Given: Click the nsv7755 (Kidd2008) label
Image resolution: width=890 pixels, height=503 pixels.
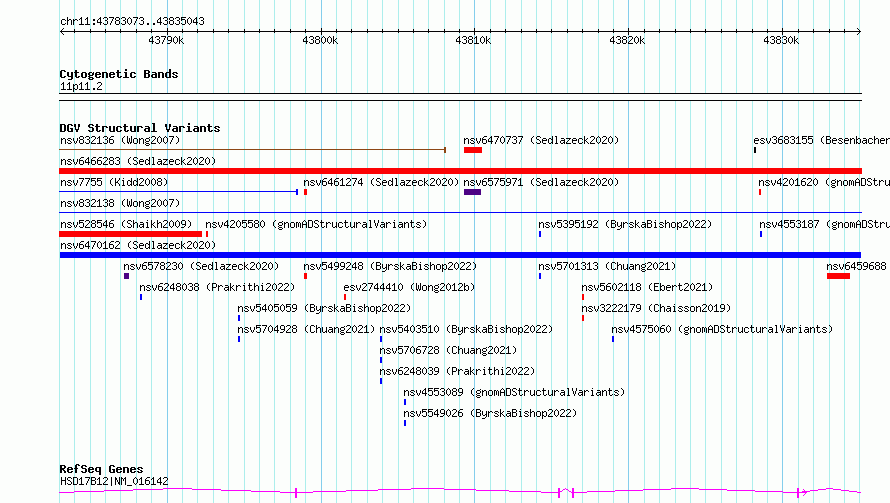Looking at the screenshot, I should tap(114, 182).
